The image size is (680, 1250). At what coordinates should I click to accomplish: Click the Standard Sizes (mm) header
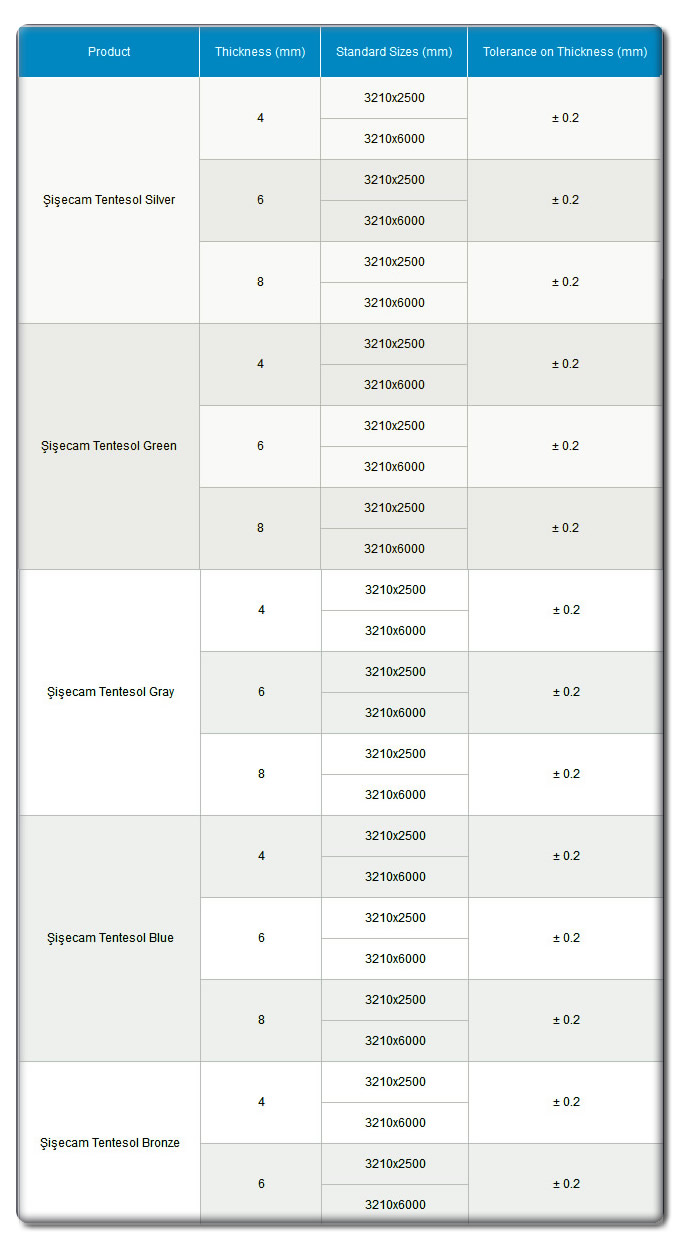(394, 52)
